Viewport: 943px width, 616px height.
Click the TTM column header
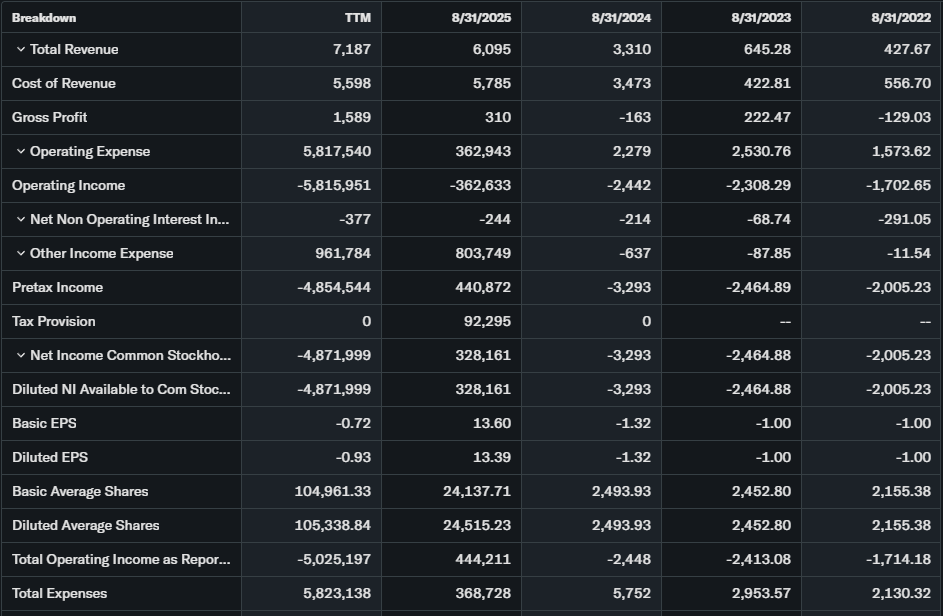357,18
